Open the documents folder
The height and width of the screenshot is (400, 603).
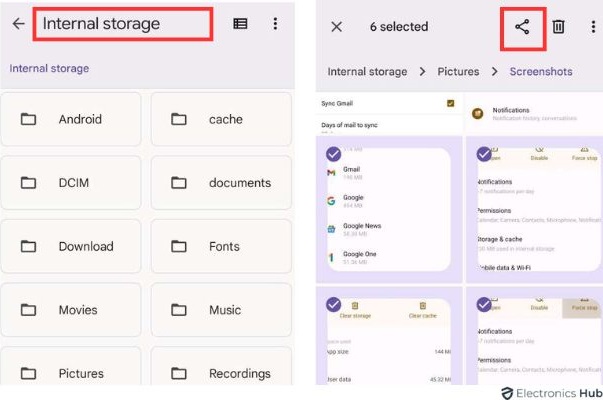[221, 183]
